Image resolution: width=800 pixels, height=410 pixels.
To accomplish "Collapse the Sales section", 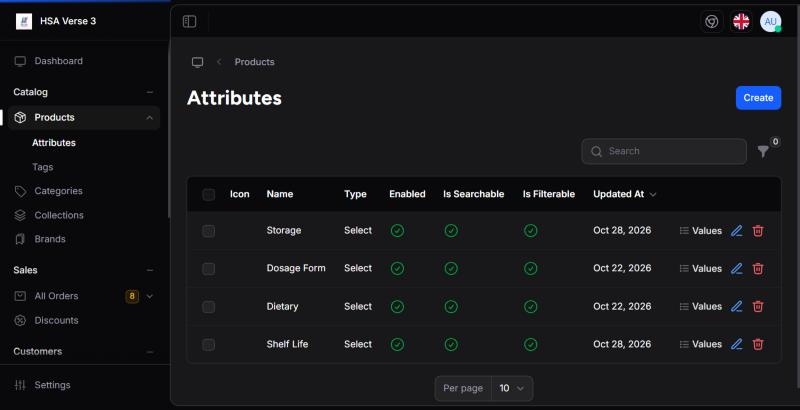I will point(149,270).
